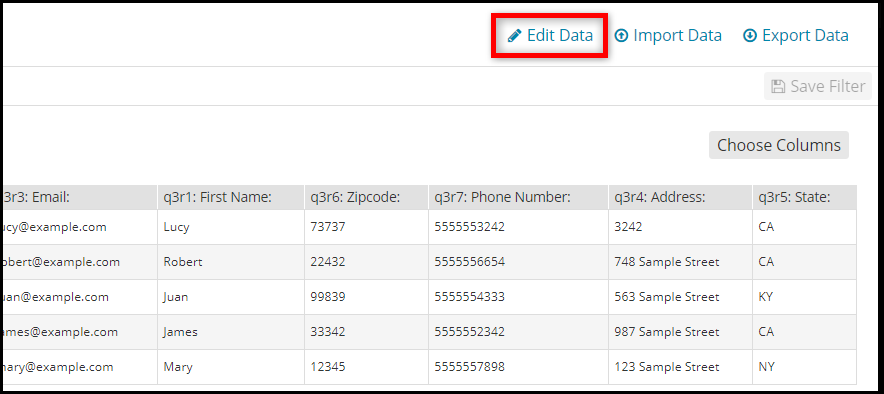This screenshot has width=884, height=394.
Task: Click the Save Filter button
Action: click(x=818, y=86)
